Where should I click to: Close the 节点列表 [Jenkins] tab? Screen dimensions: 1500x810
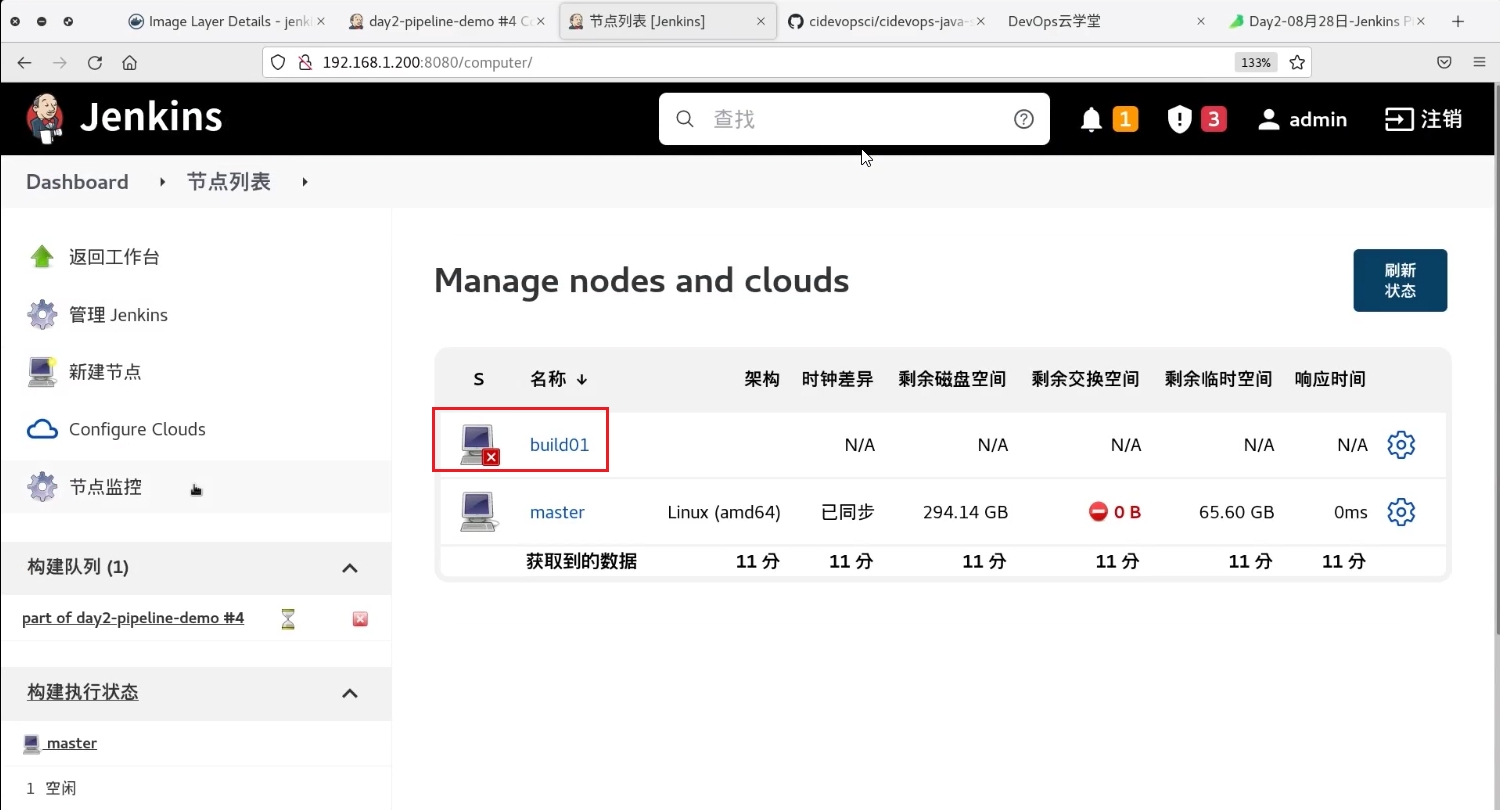coord(760,21)
